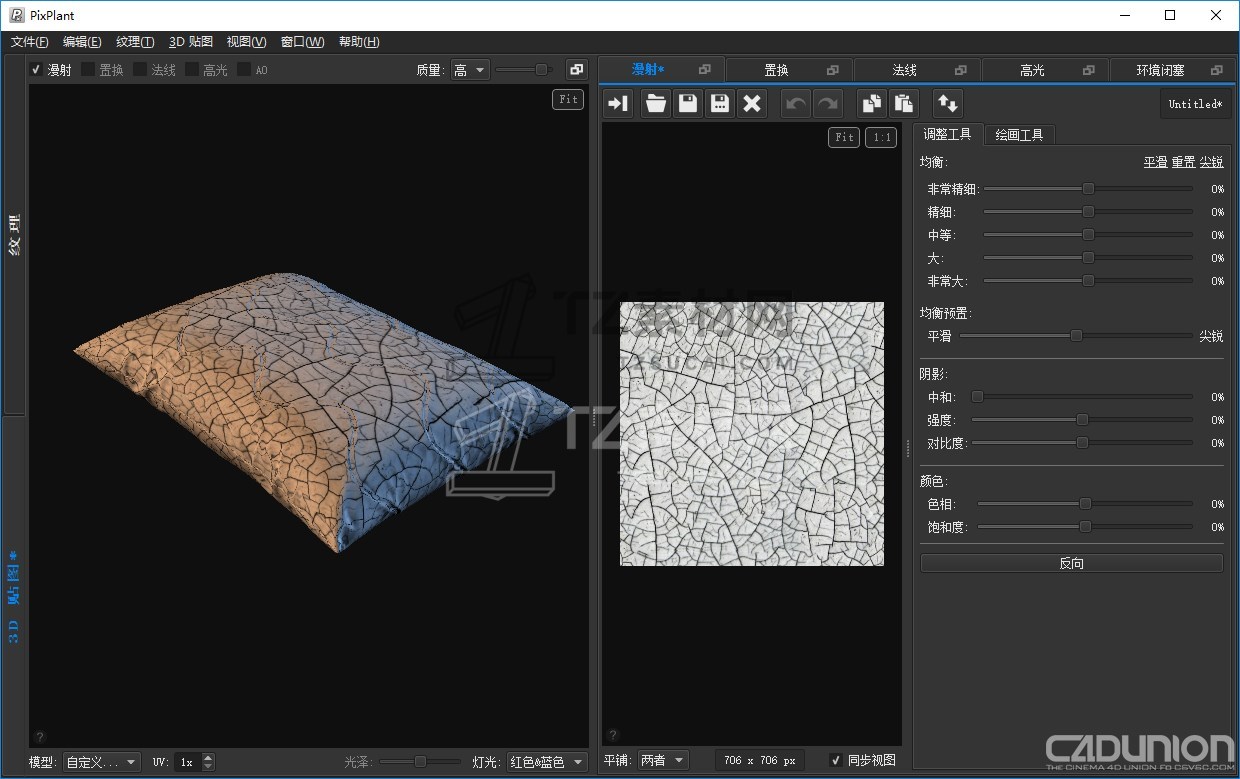Open the 灯光 lighting dropdown

click(x=547, y=762)
